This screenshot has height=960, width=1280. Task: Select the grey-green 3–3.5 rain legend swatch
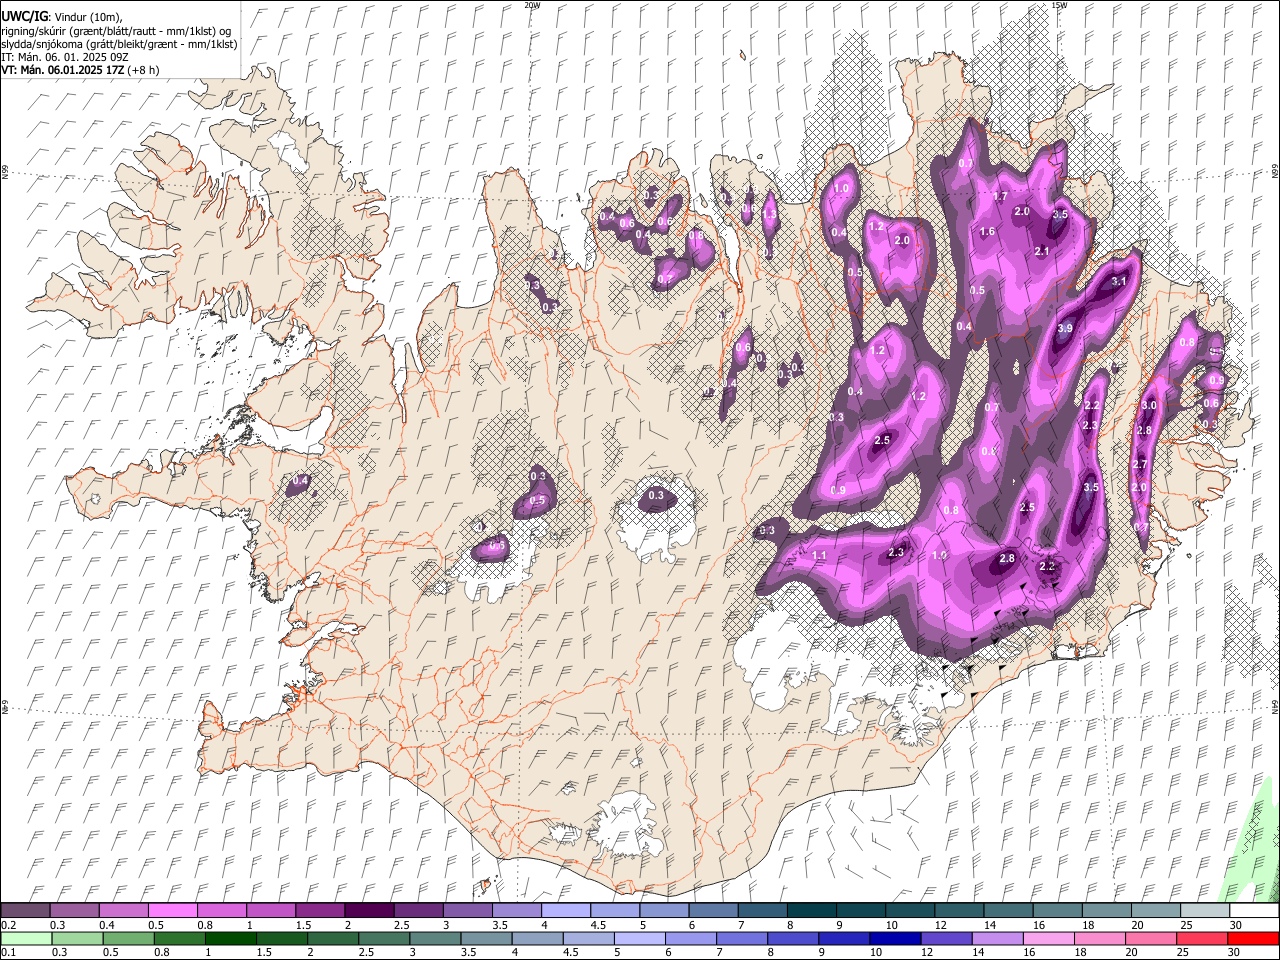[435, 938]
